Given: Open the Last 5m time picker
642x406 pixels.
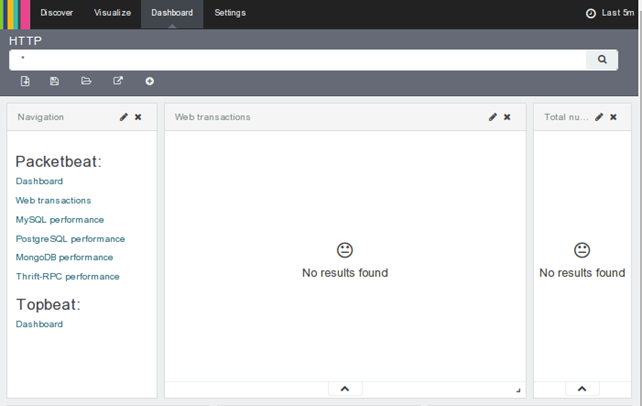Looking at the screenshot, I should pyautogui.click(x=609, y=13).
